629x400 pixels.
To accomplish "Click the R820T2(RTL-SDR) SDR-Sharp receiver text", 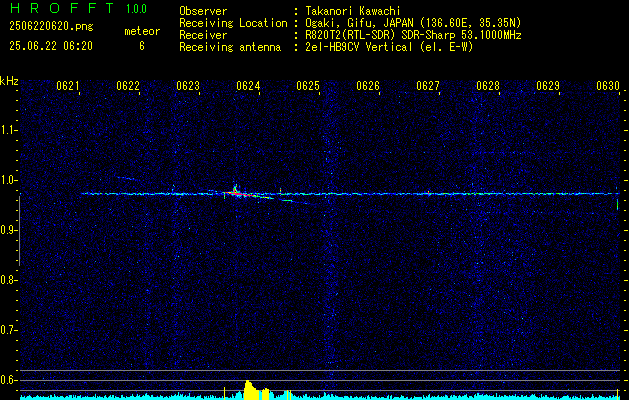I will 413,35.
